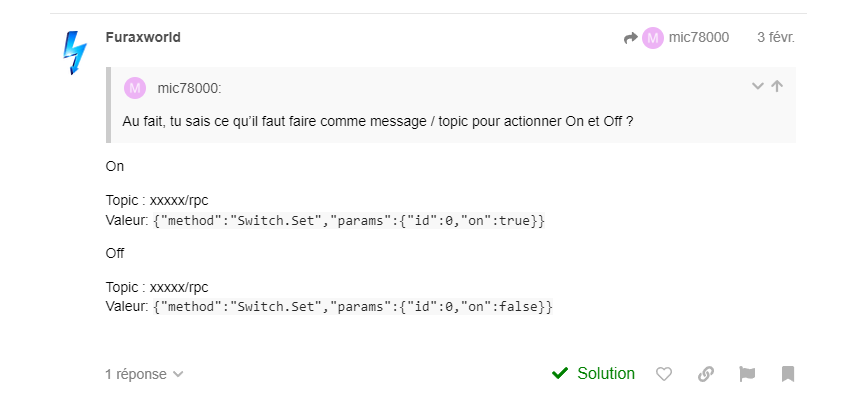Click the mic78000: name in the quote
The height and width of the screenshot is (401, 845).
(x=189, y=88)
